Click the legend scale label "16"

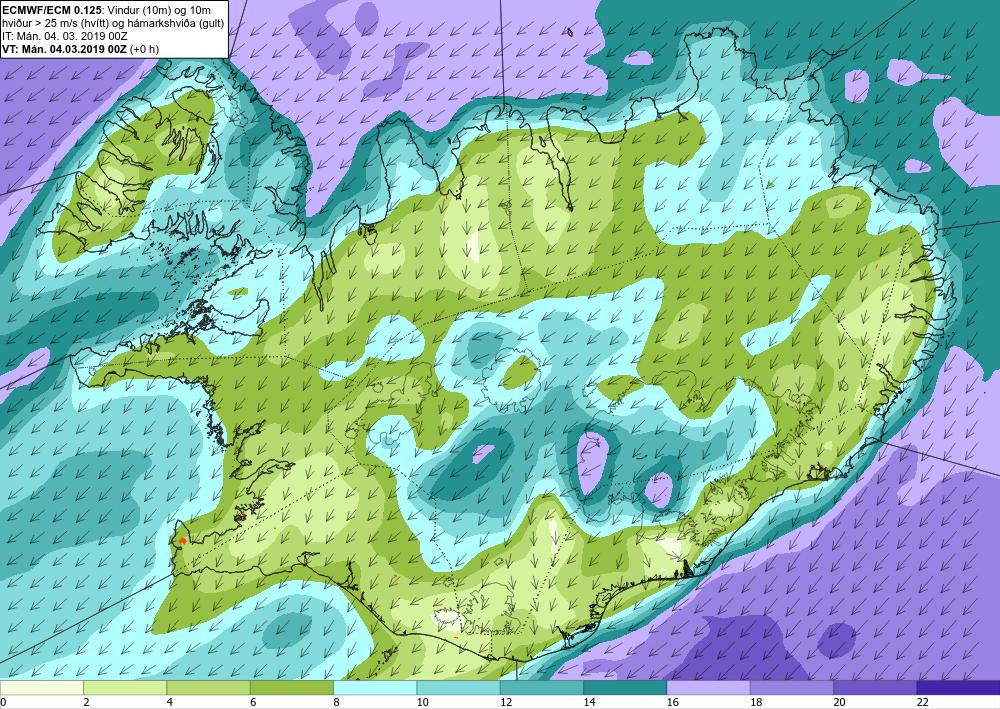[x=673, y=702]
